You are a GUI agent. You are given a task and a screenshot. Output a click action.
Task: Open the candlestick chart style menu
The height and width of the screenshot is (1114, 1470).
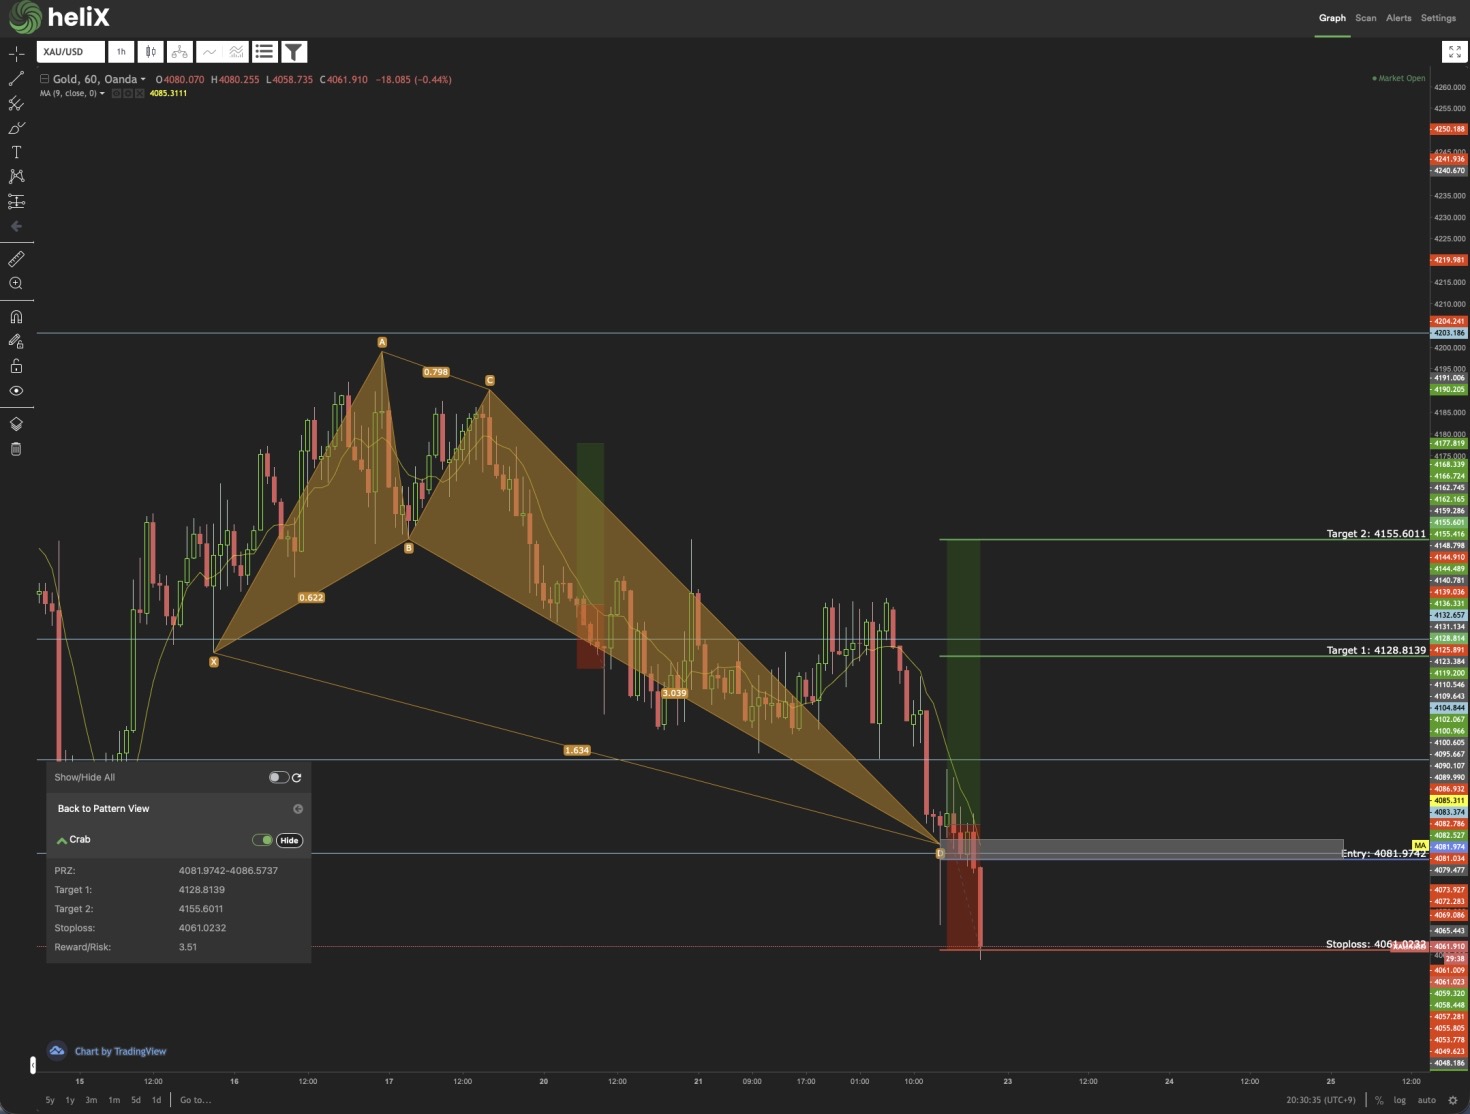(x=150, y=52)
